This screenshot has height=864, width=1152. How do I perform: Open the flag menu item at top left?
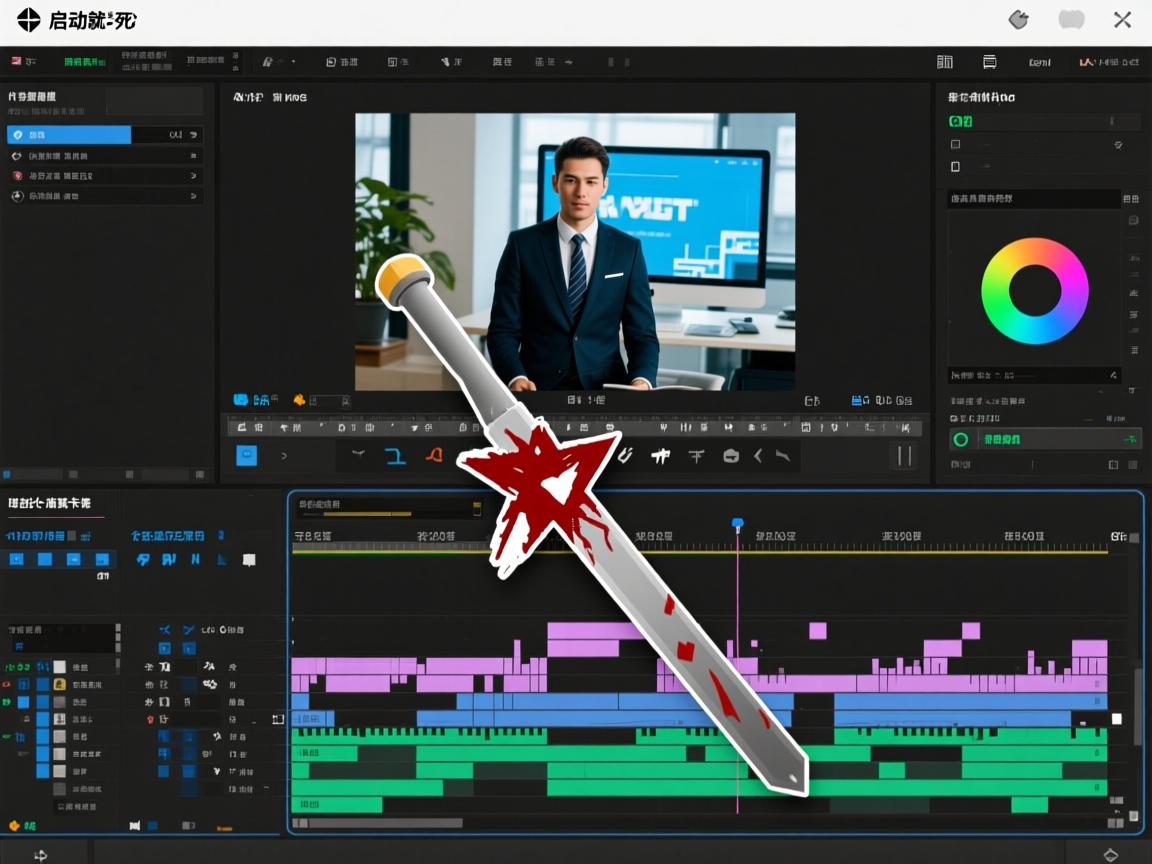pyautogui.click(x=18, y=62)
